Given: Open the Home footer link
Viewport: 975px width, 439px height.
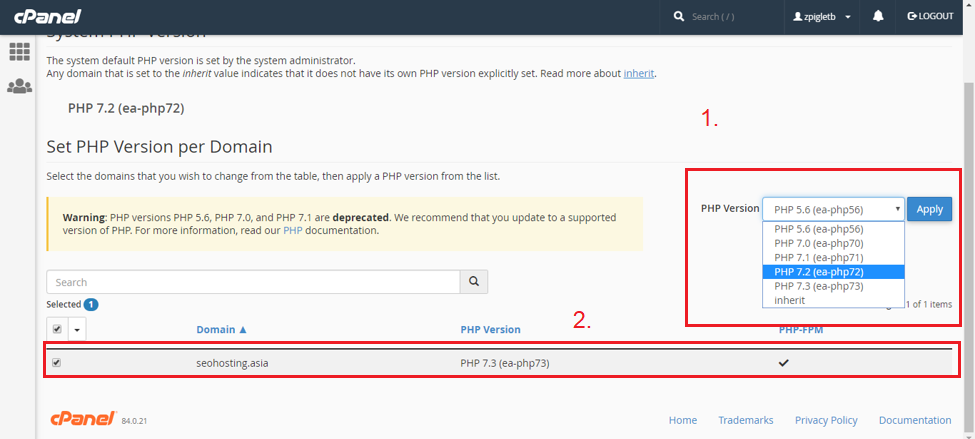Looking at the screenshot, I should point(683,420).
